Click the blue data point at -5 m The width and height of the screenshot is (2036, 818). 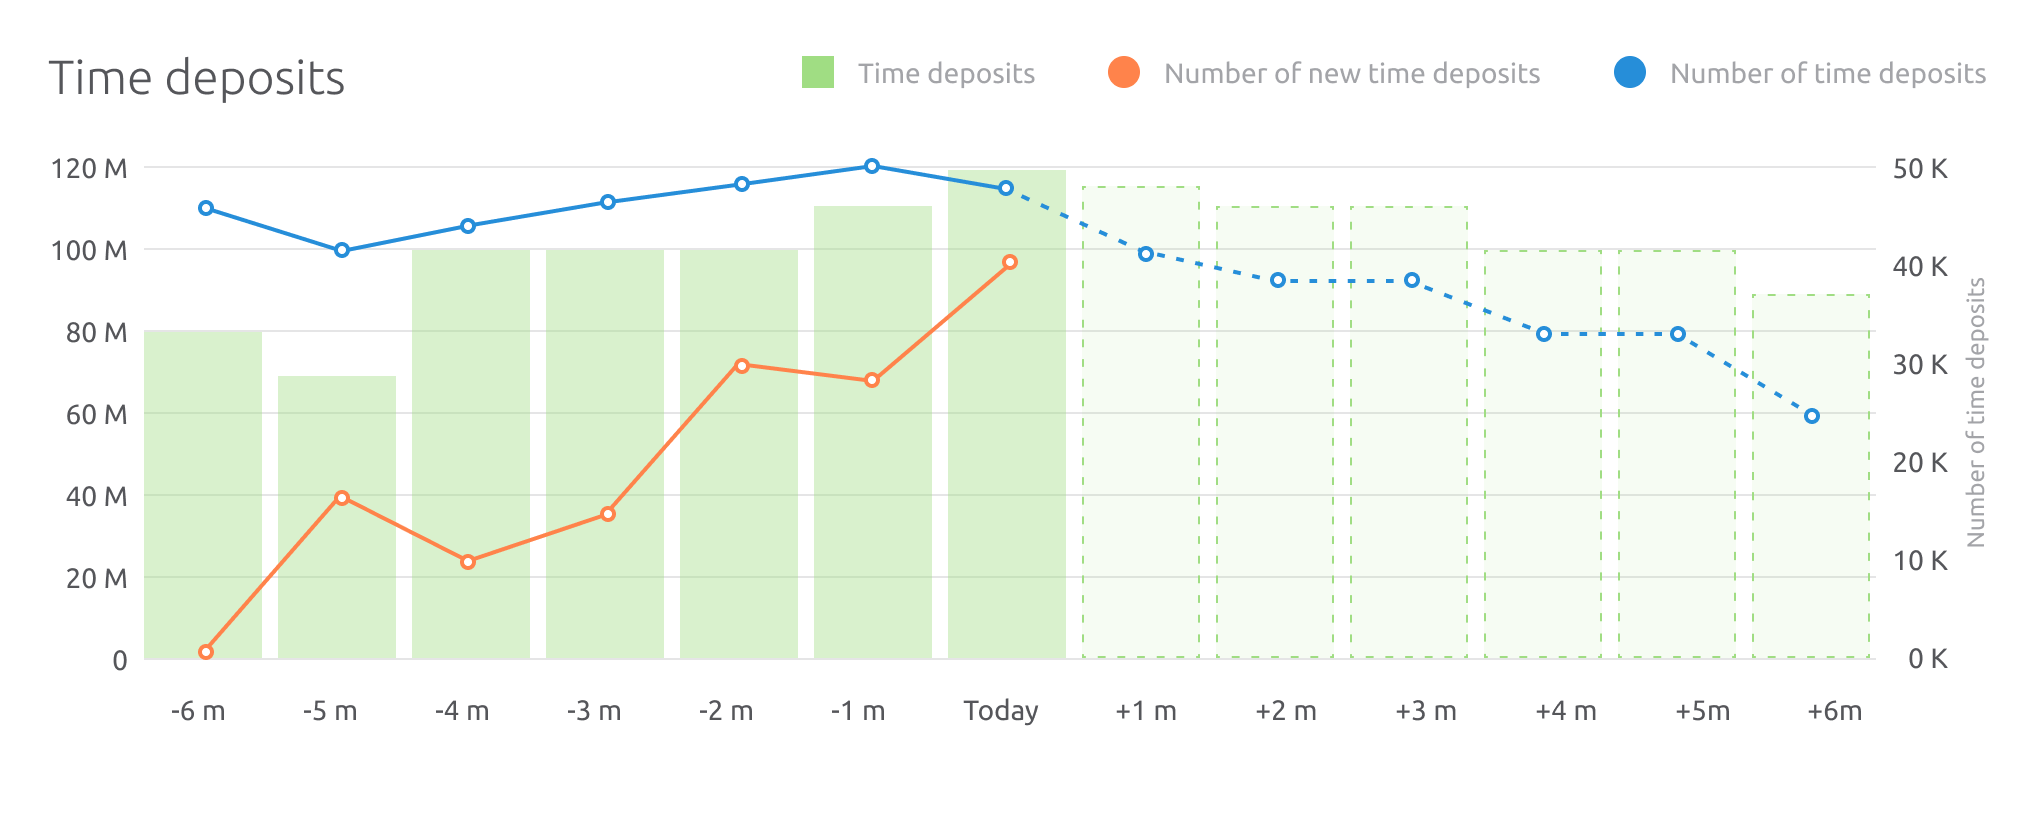click(x=342, y=250)
